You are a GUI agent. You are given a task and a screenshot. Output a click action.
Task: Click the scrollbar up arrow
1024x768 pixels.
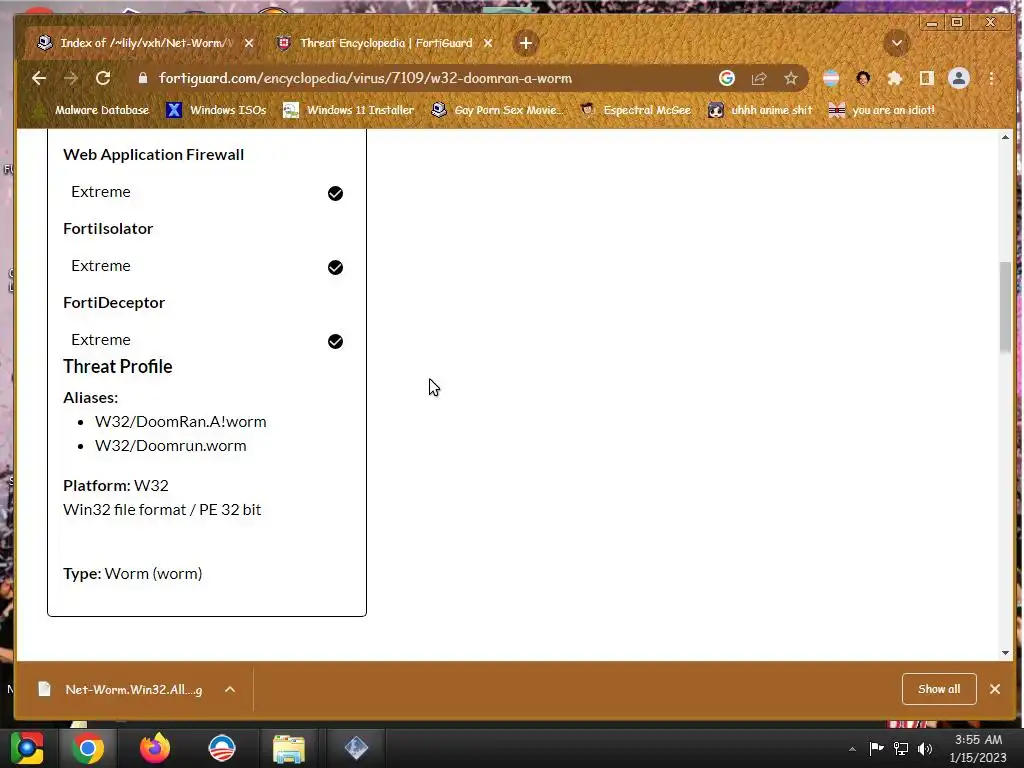pyautogui.click(x=1005, y=137)
